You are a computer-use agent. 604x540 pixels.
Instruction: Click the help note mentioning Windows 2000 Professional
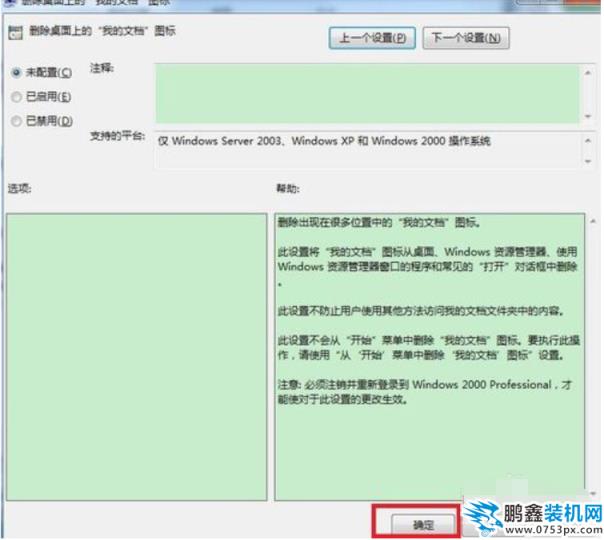click(x=425, y=392)
